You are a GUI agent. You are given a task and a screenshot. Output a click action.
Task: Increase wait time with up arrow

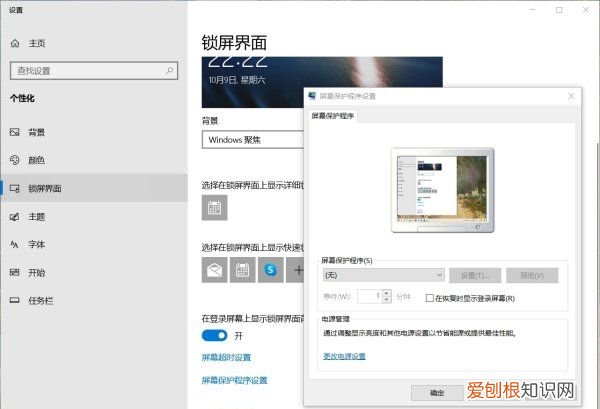click(387, 293)
